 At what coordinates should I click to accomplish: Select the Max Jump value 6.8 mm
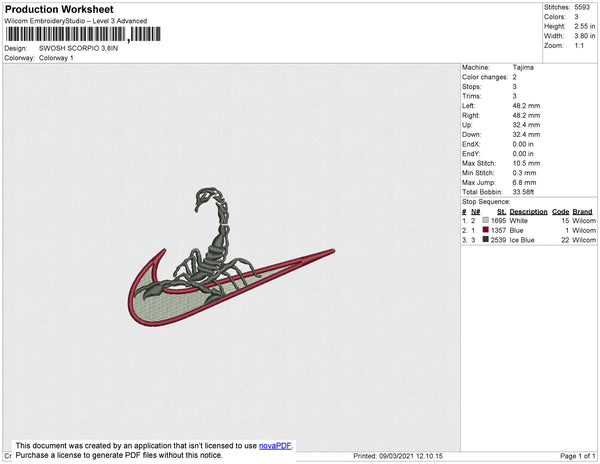[524, 182]
